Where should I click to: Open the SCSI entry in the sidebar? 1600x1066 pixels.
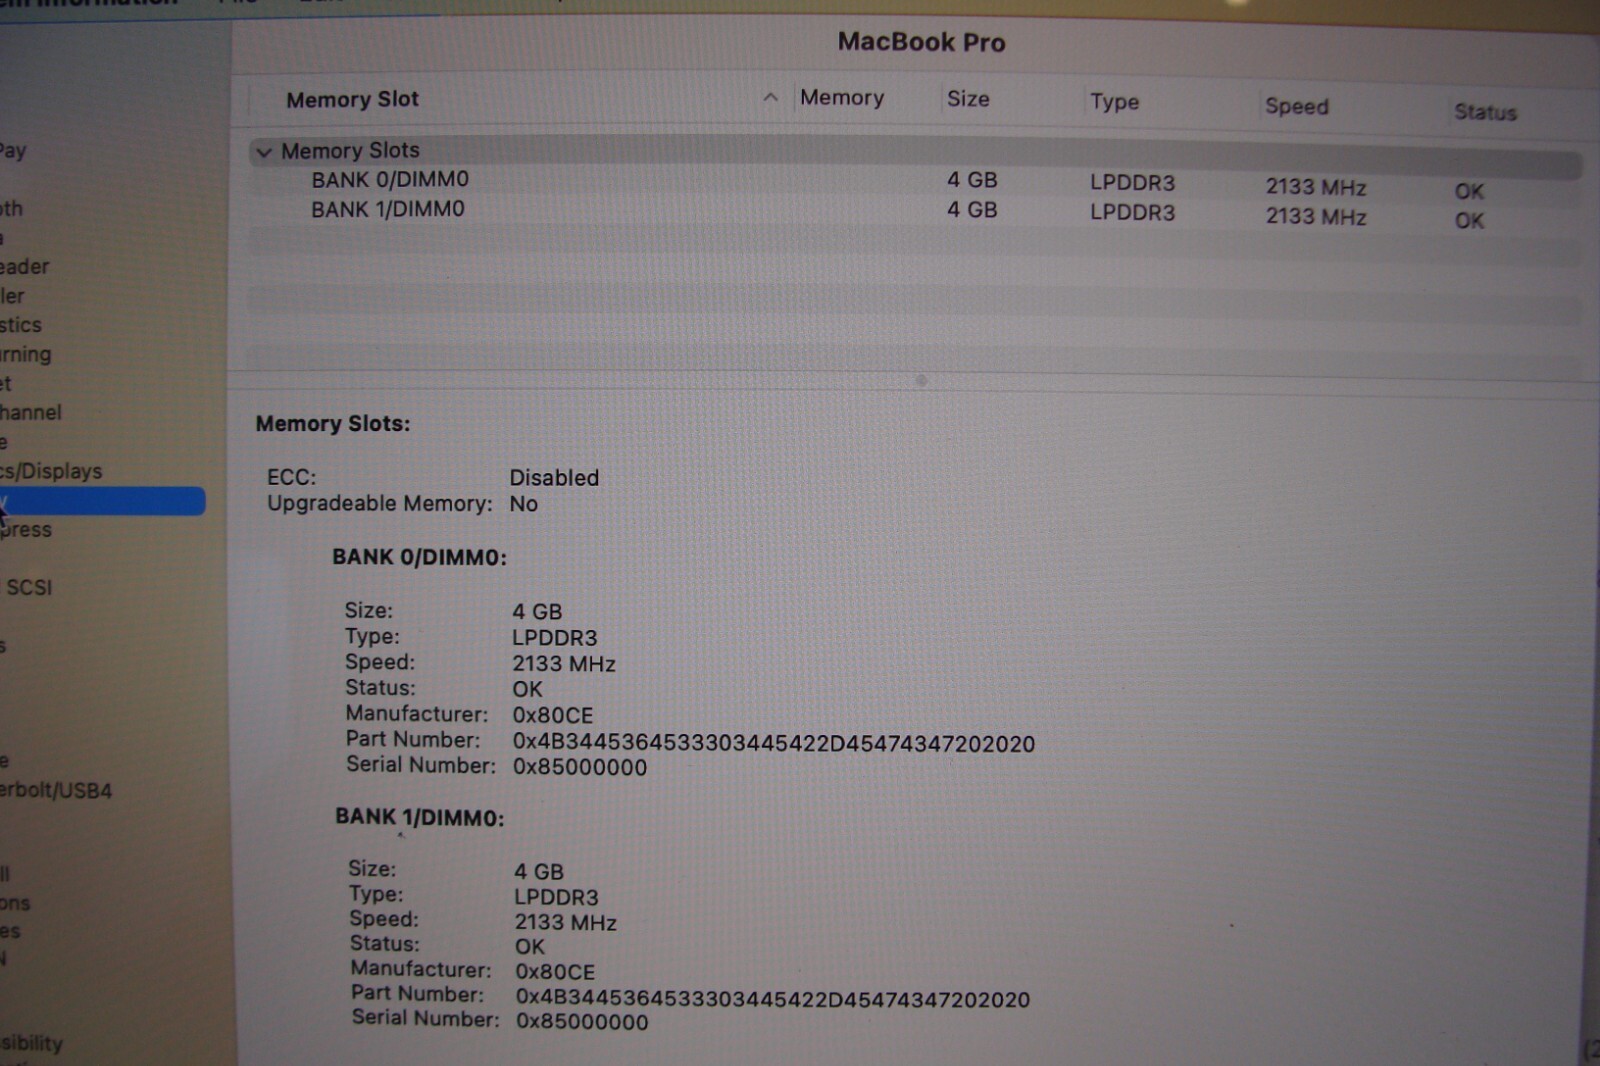(x=29, y=587)
